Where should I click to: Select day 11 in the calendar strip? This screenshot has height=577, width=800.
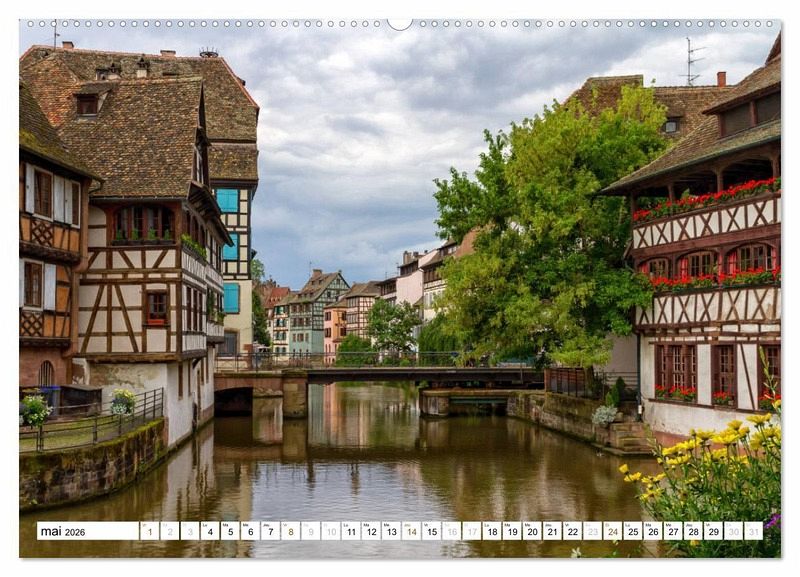click(351, 531)
